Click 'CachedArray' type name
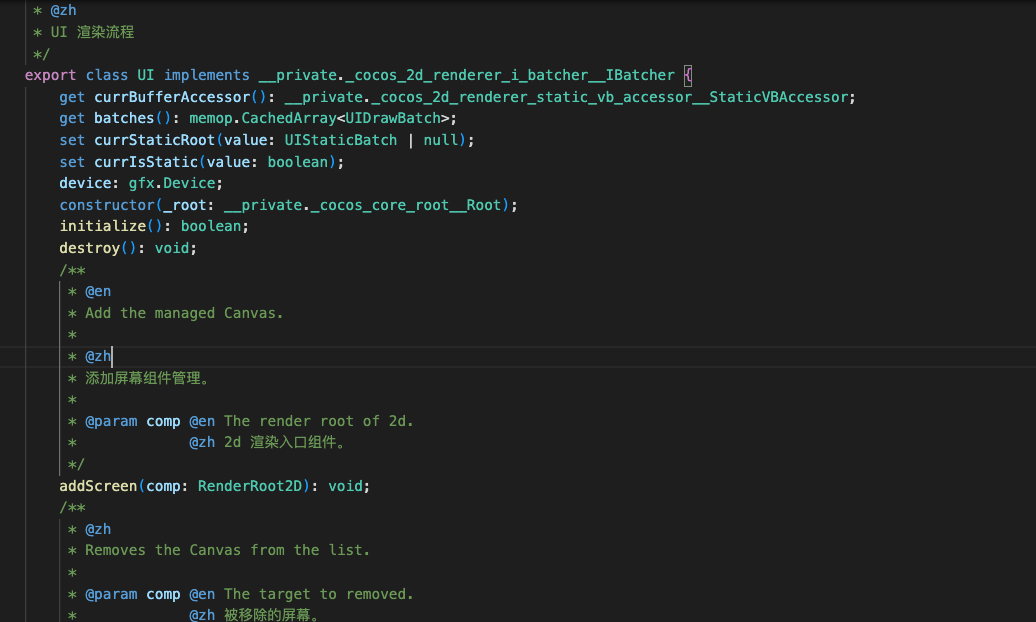 click(289, 118)
